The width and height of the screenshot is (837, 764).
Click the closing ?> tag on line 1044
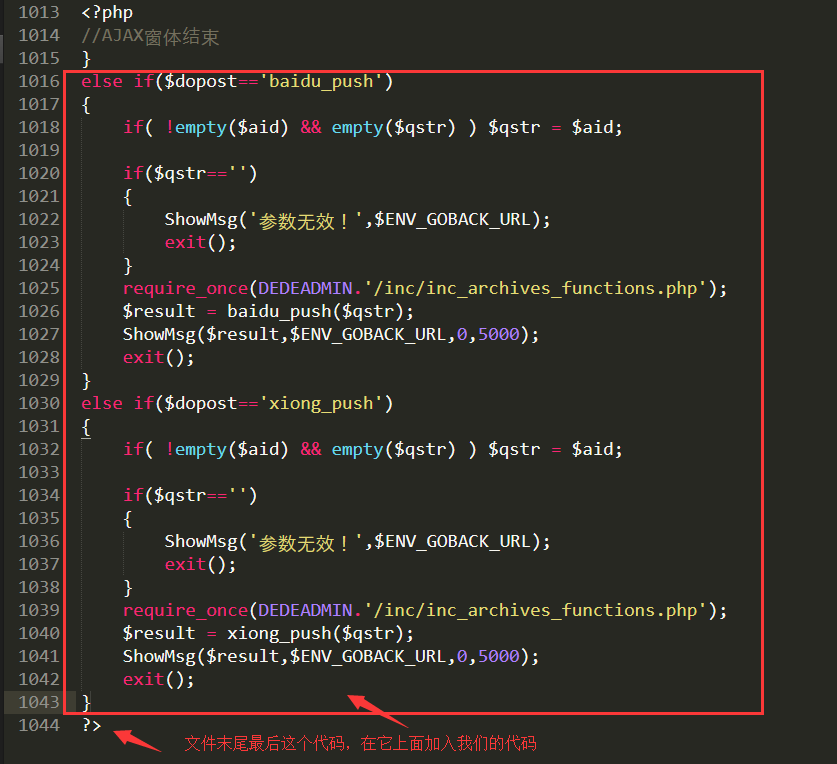(x=91, y=725)
